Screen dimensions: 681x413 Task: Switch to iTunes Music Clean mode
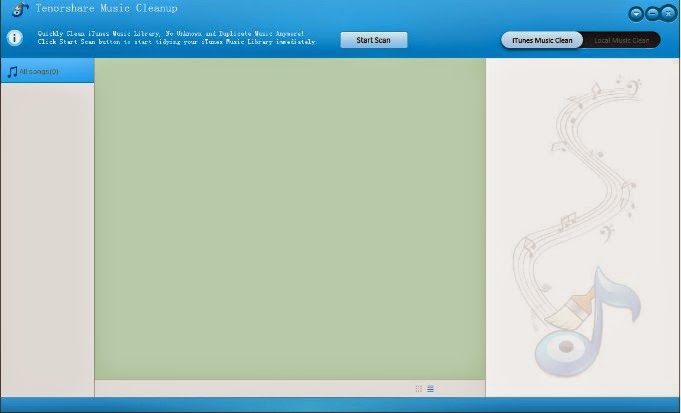[542, 40]
